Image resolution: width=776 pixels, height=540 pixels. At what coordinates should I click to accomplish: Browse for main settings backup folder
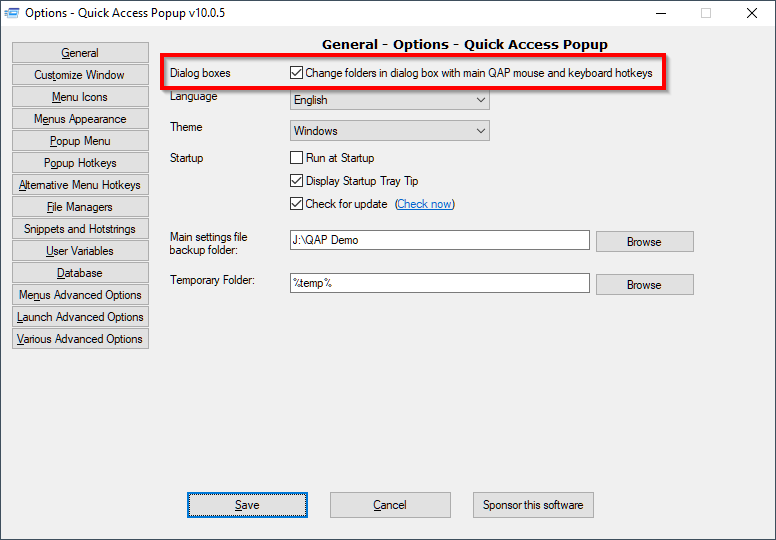644,241
